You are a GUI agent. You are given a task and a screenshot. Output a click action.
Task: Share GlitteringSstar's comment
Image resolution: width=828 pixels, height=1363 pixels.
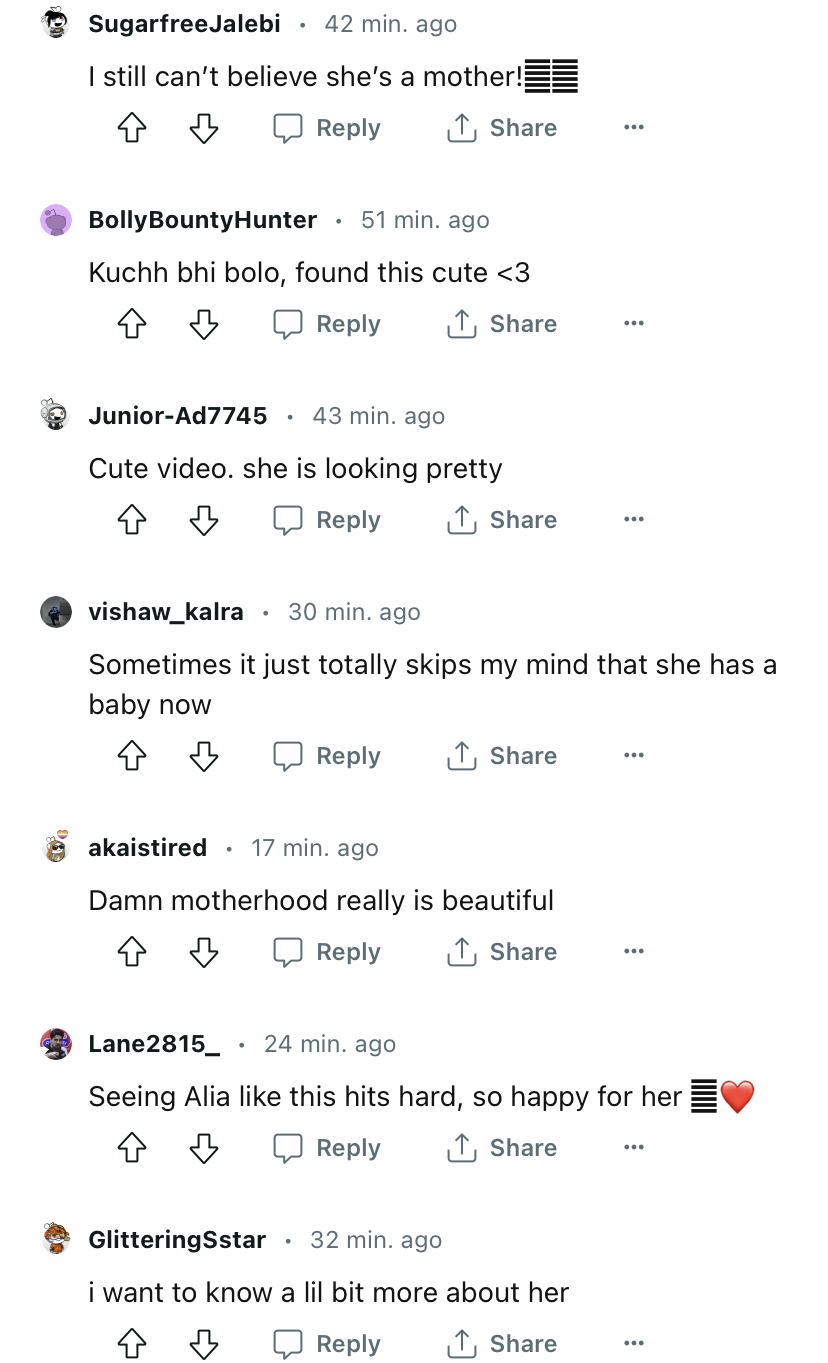(502, 1344)
